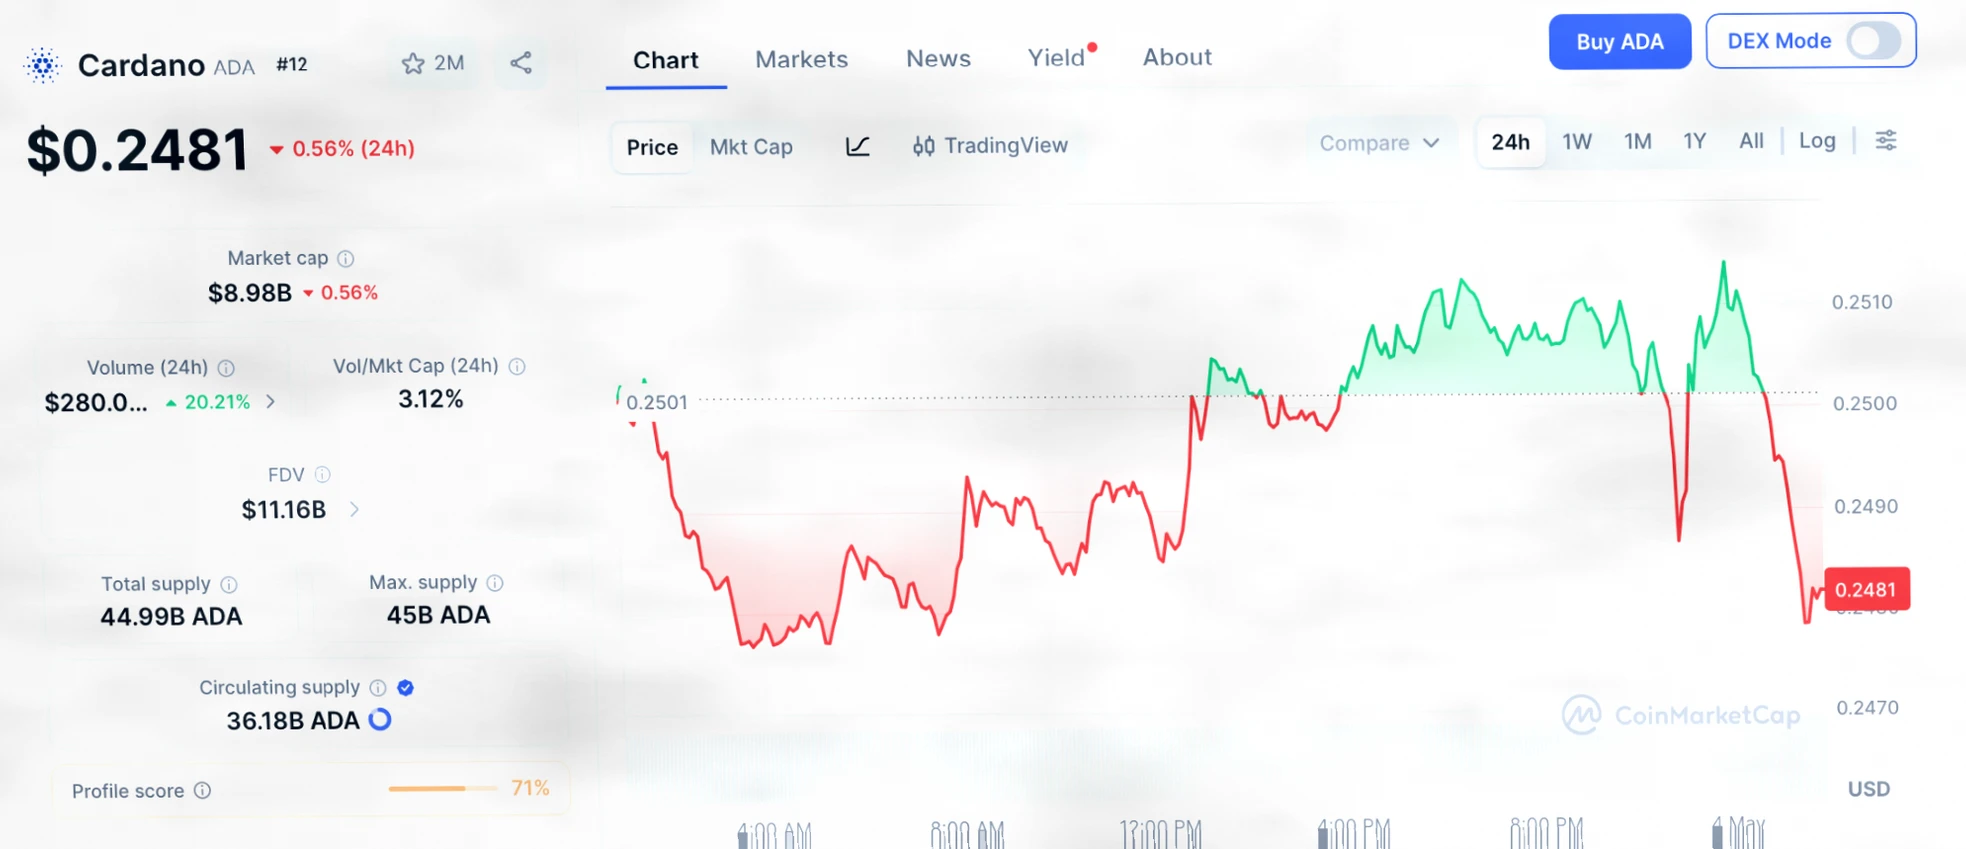The width and height of the screenshot is (1966, 849).
Task: Click the 36.18B ADA circulating supply
Action: click(293, 721)
